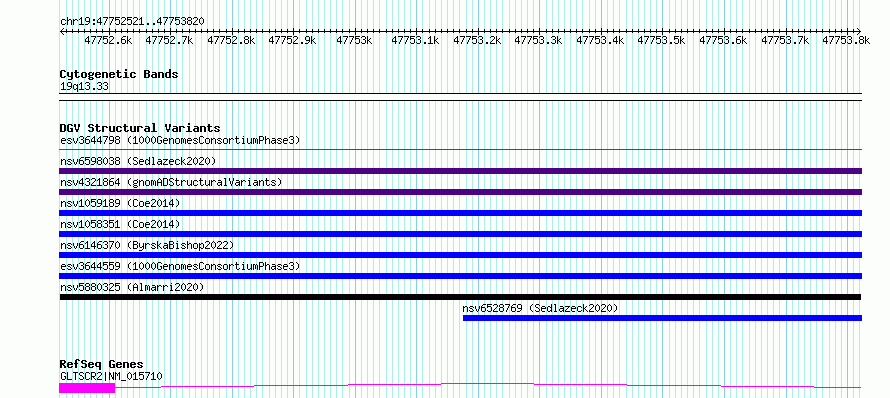This screenshot has height=398, width=890.
Task: Open variant nsv5880325 (Almarri2020) label
Action: point(132,287)
